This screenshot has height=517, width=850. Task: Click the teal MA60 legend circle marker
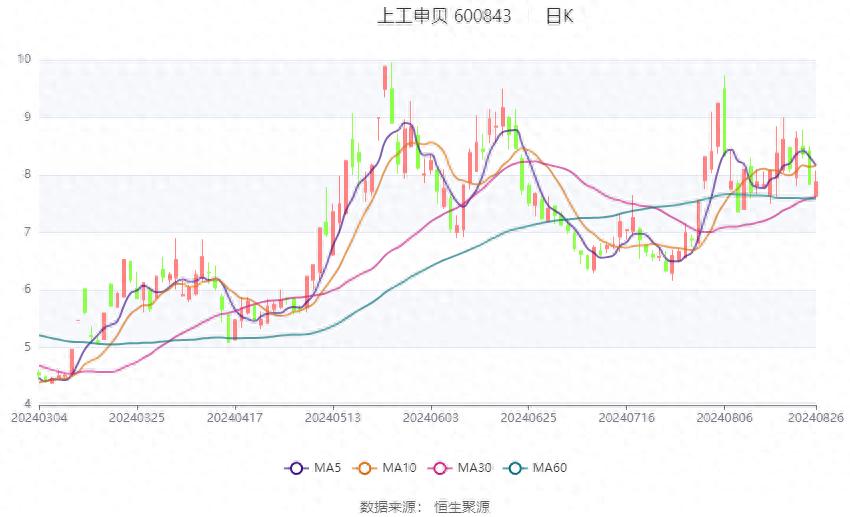click(x=515, y=468)
